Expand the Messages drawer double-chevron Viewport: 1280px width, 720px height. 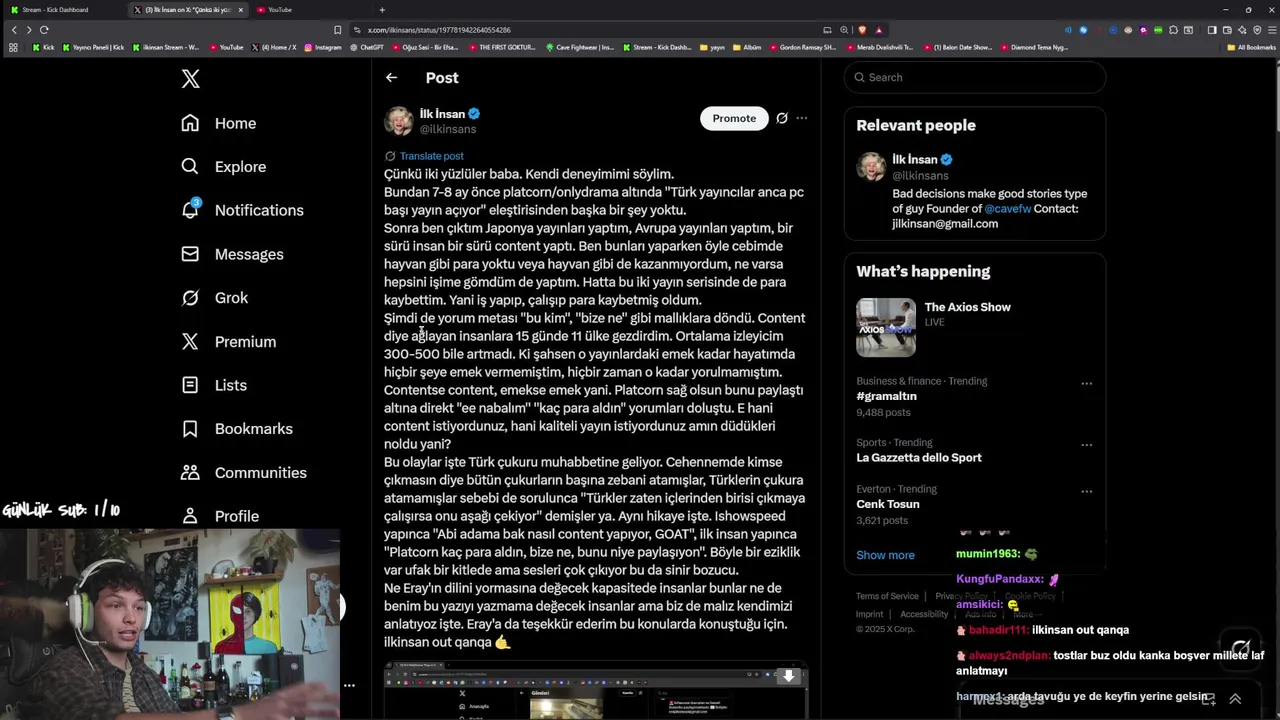click(x=1235, y=699)
